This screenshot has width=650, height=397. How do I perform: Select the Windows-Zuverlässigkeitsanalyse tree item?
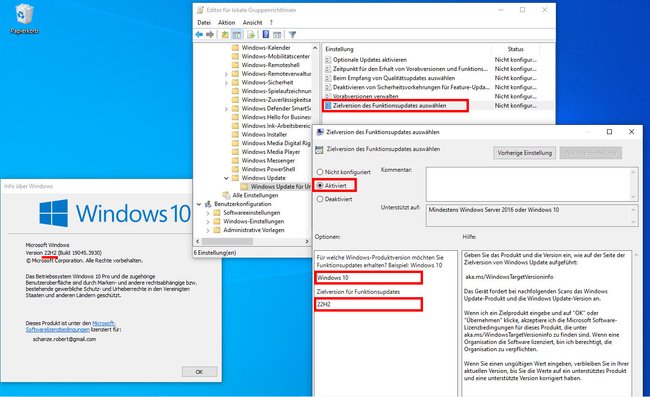(x=276, y=100)
